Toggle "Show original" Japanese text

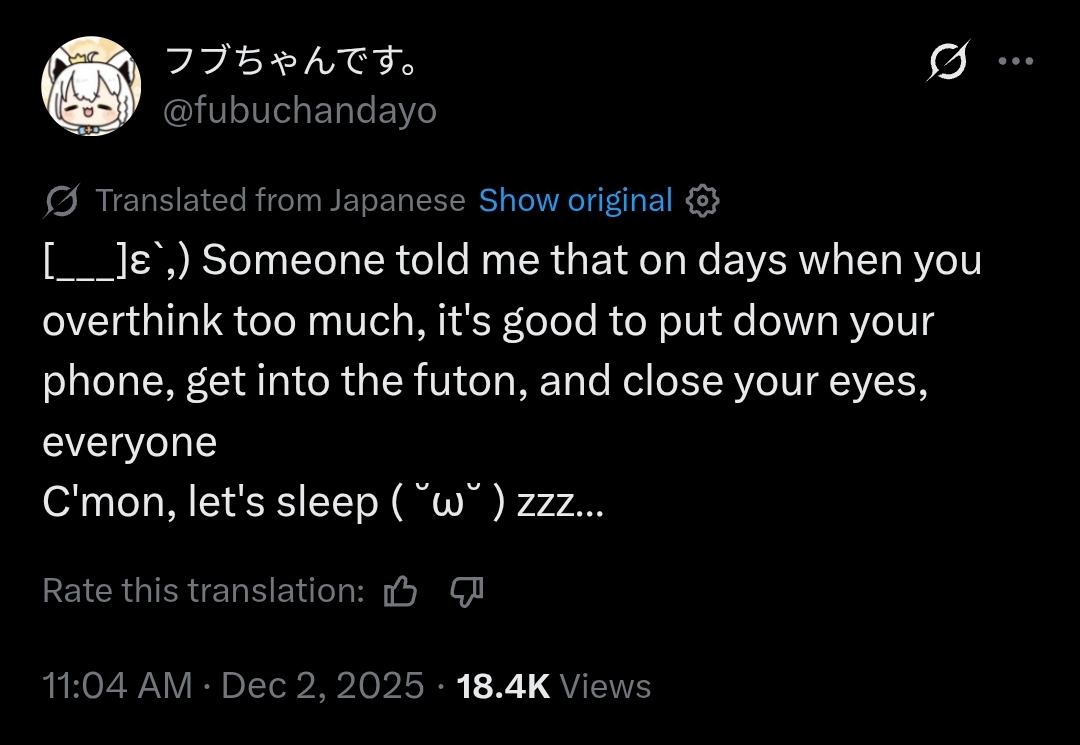[575, 201]
